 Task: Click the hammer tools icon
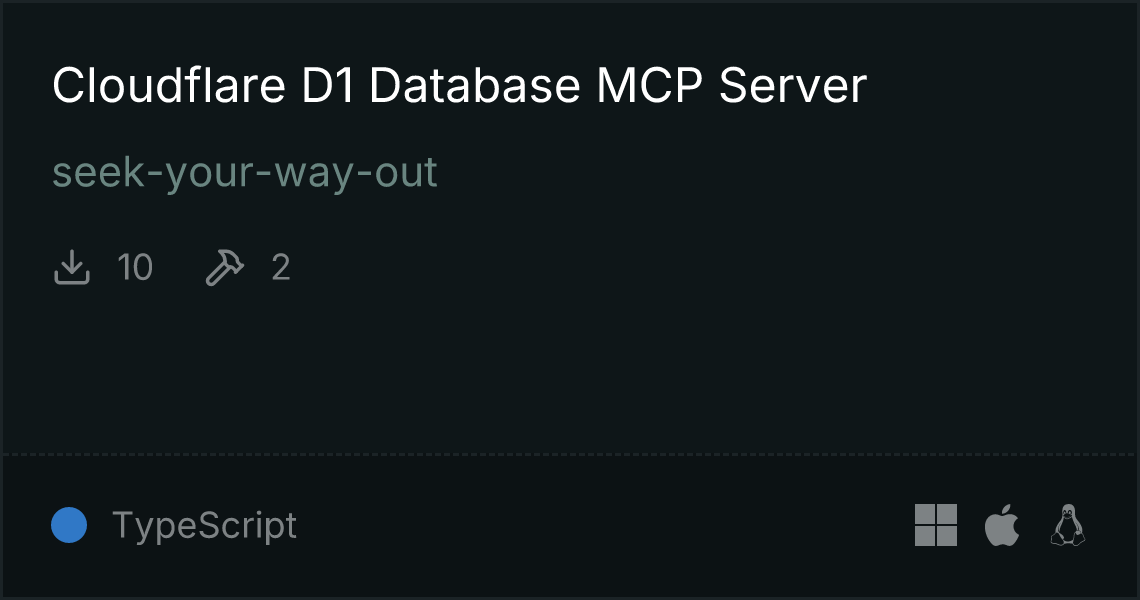click(225, 267)
